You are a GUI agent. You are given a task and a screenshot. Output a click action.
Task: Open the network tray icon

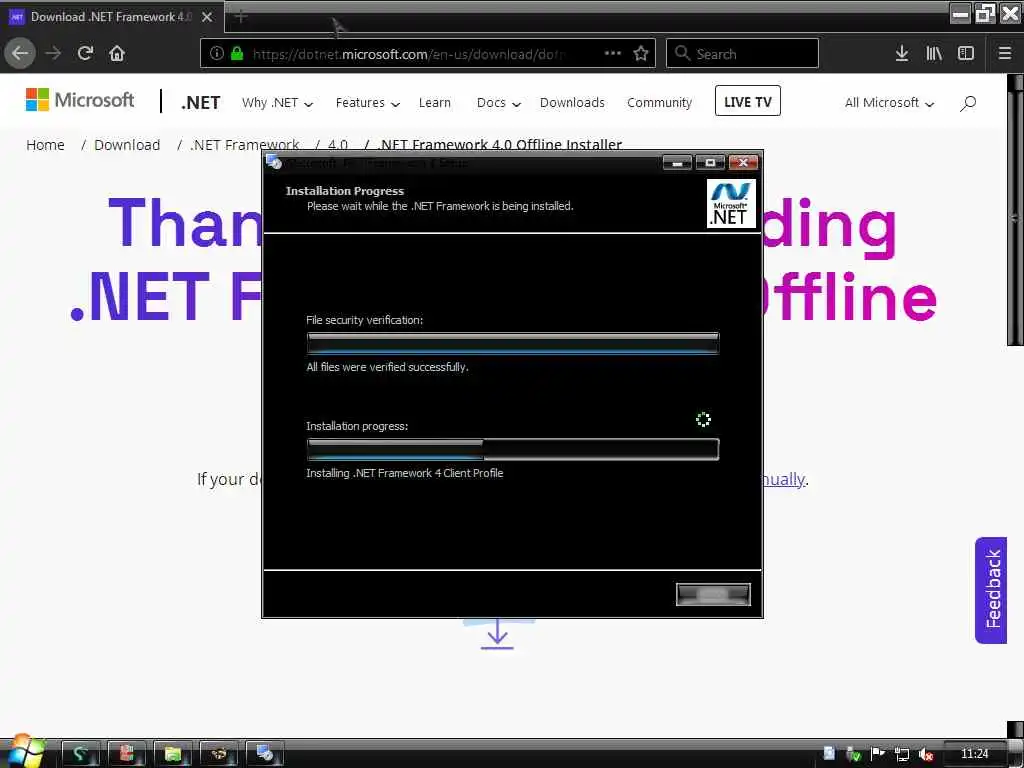click(x=902, y=754)
